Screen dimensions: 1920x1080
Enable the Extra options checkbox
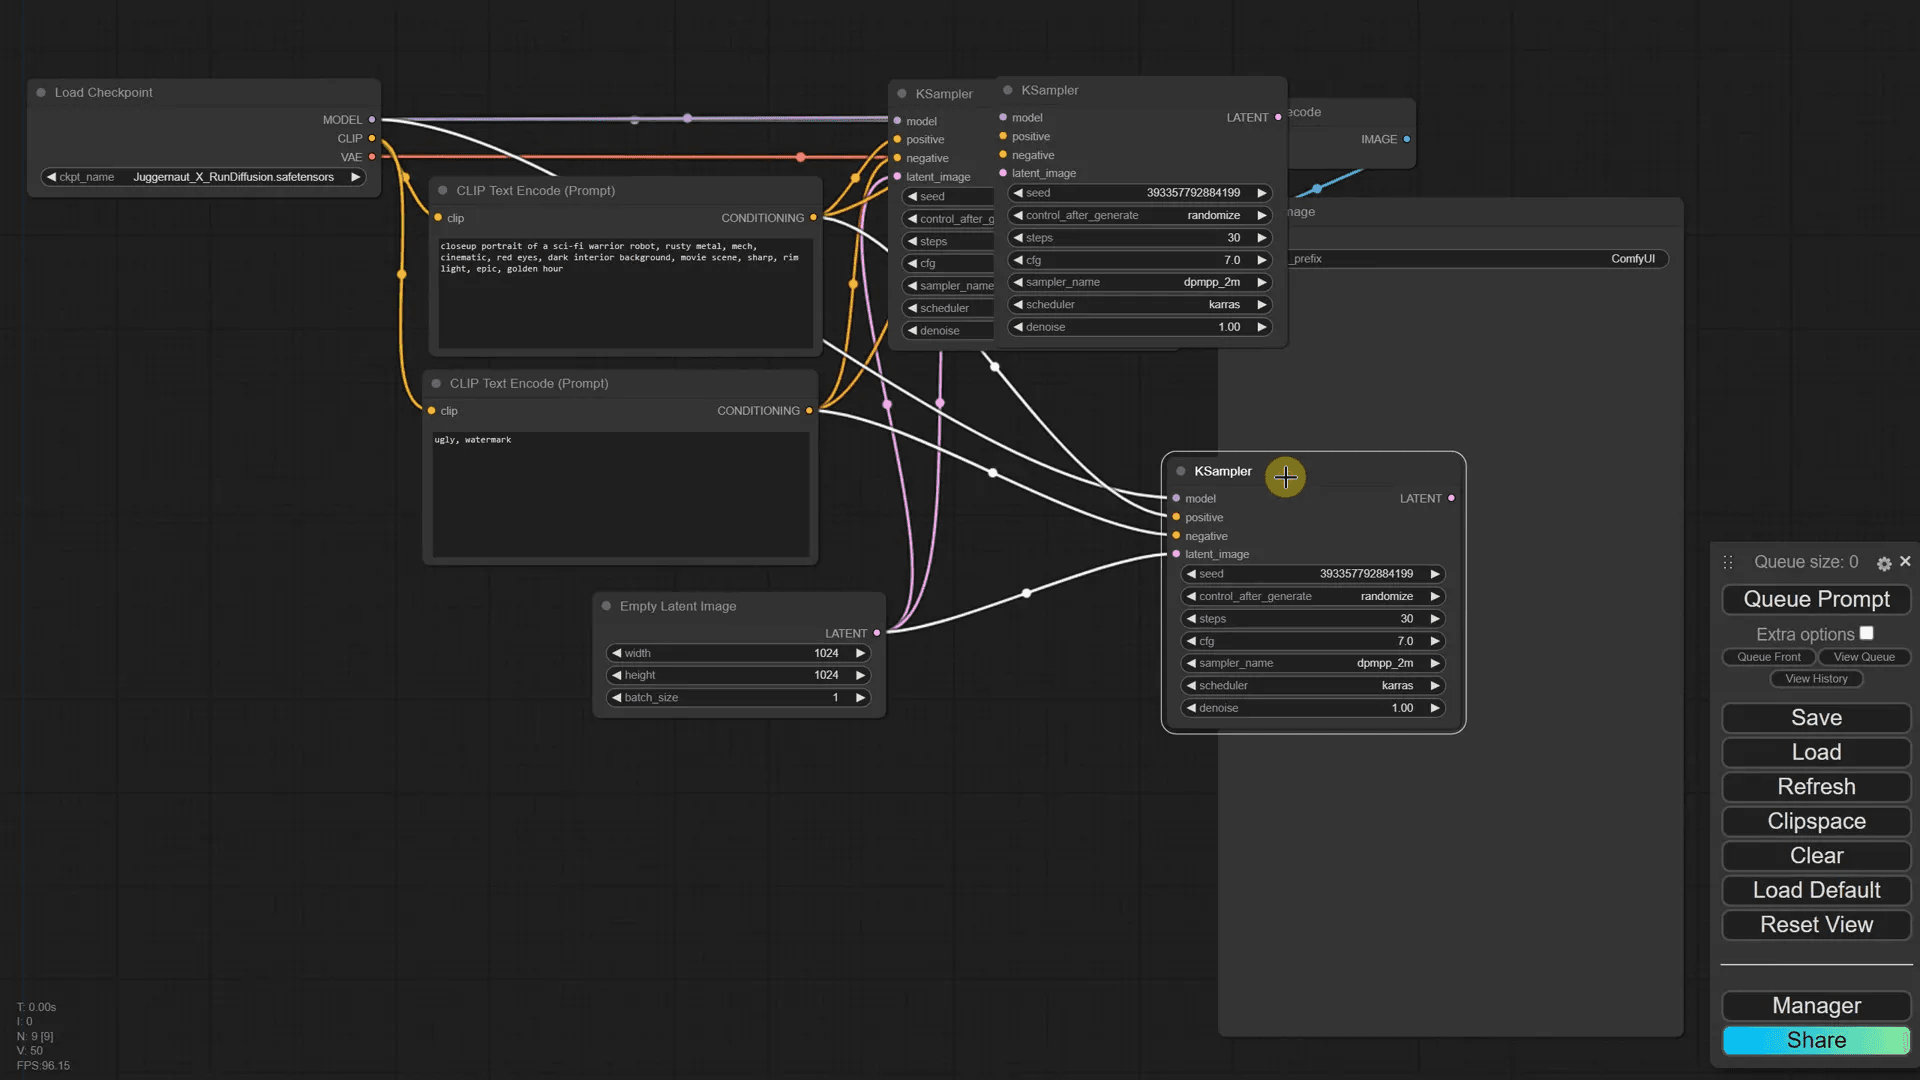click(1868, 632)
